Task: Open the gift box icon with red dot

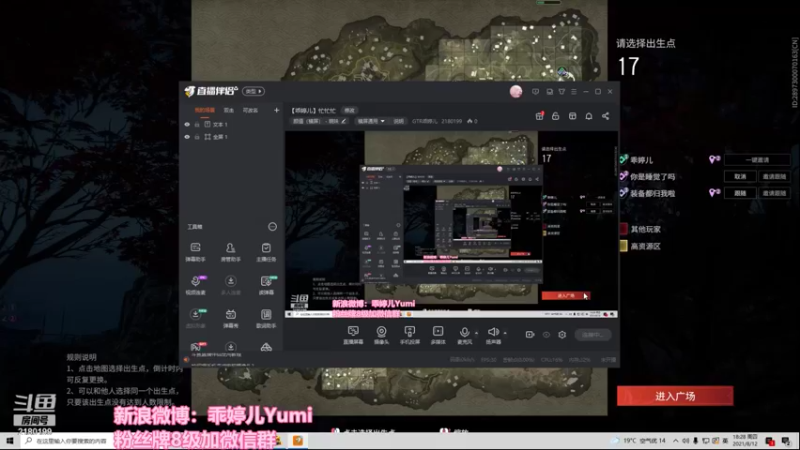Action: pyautogui.click(x=539, y=116)
